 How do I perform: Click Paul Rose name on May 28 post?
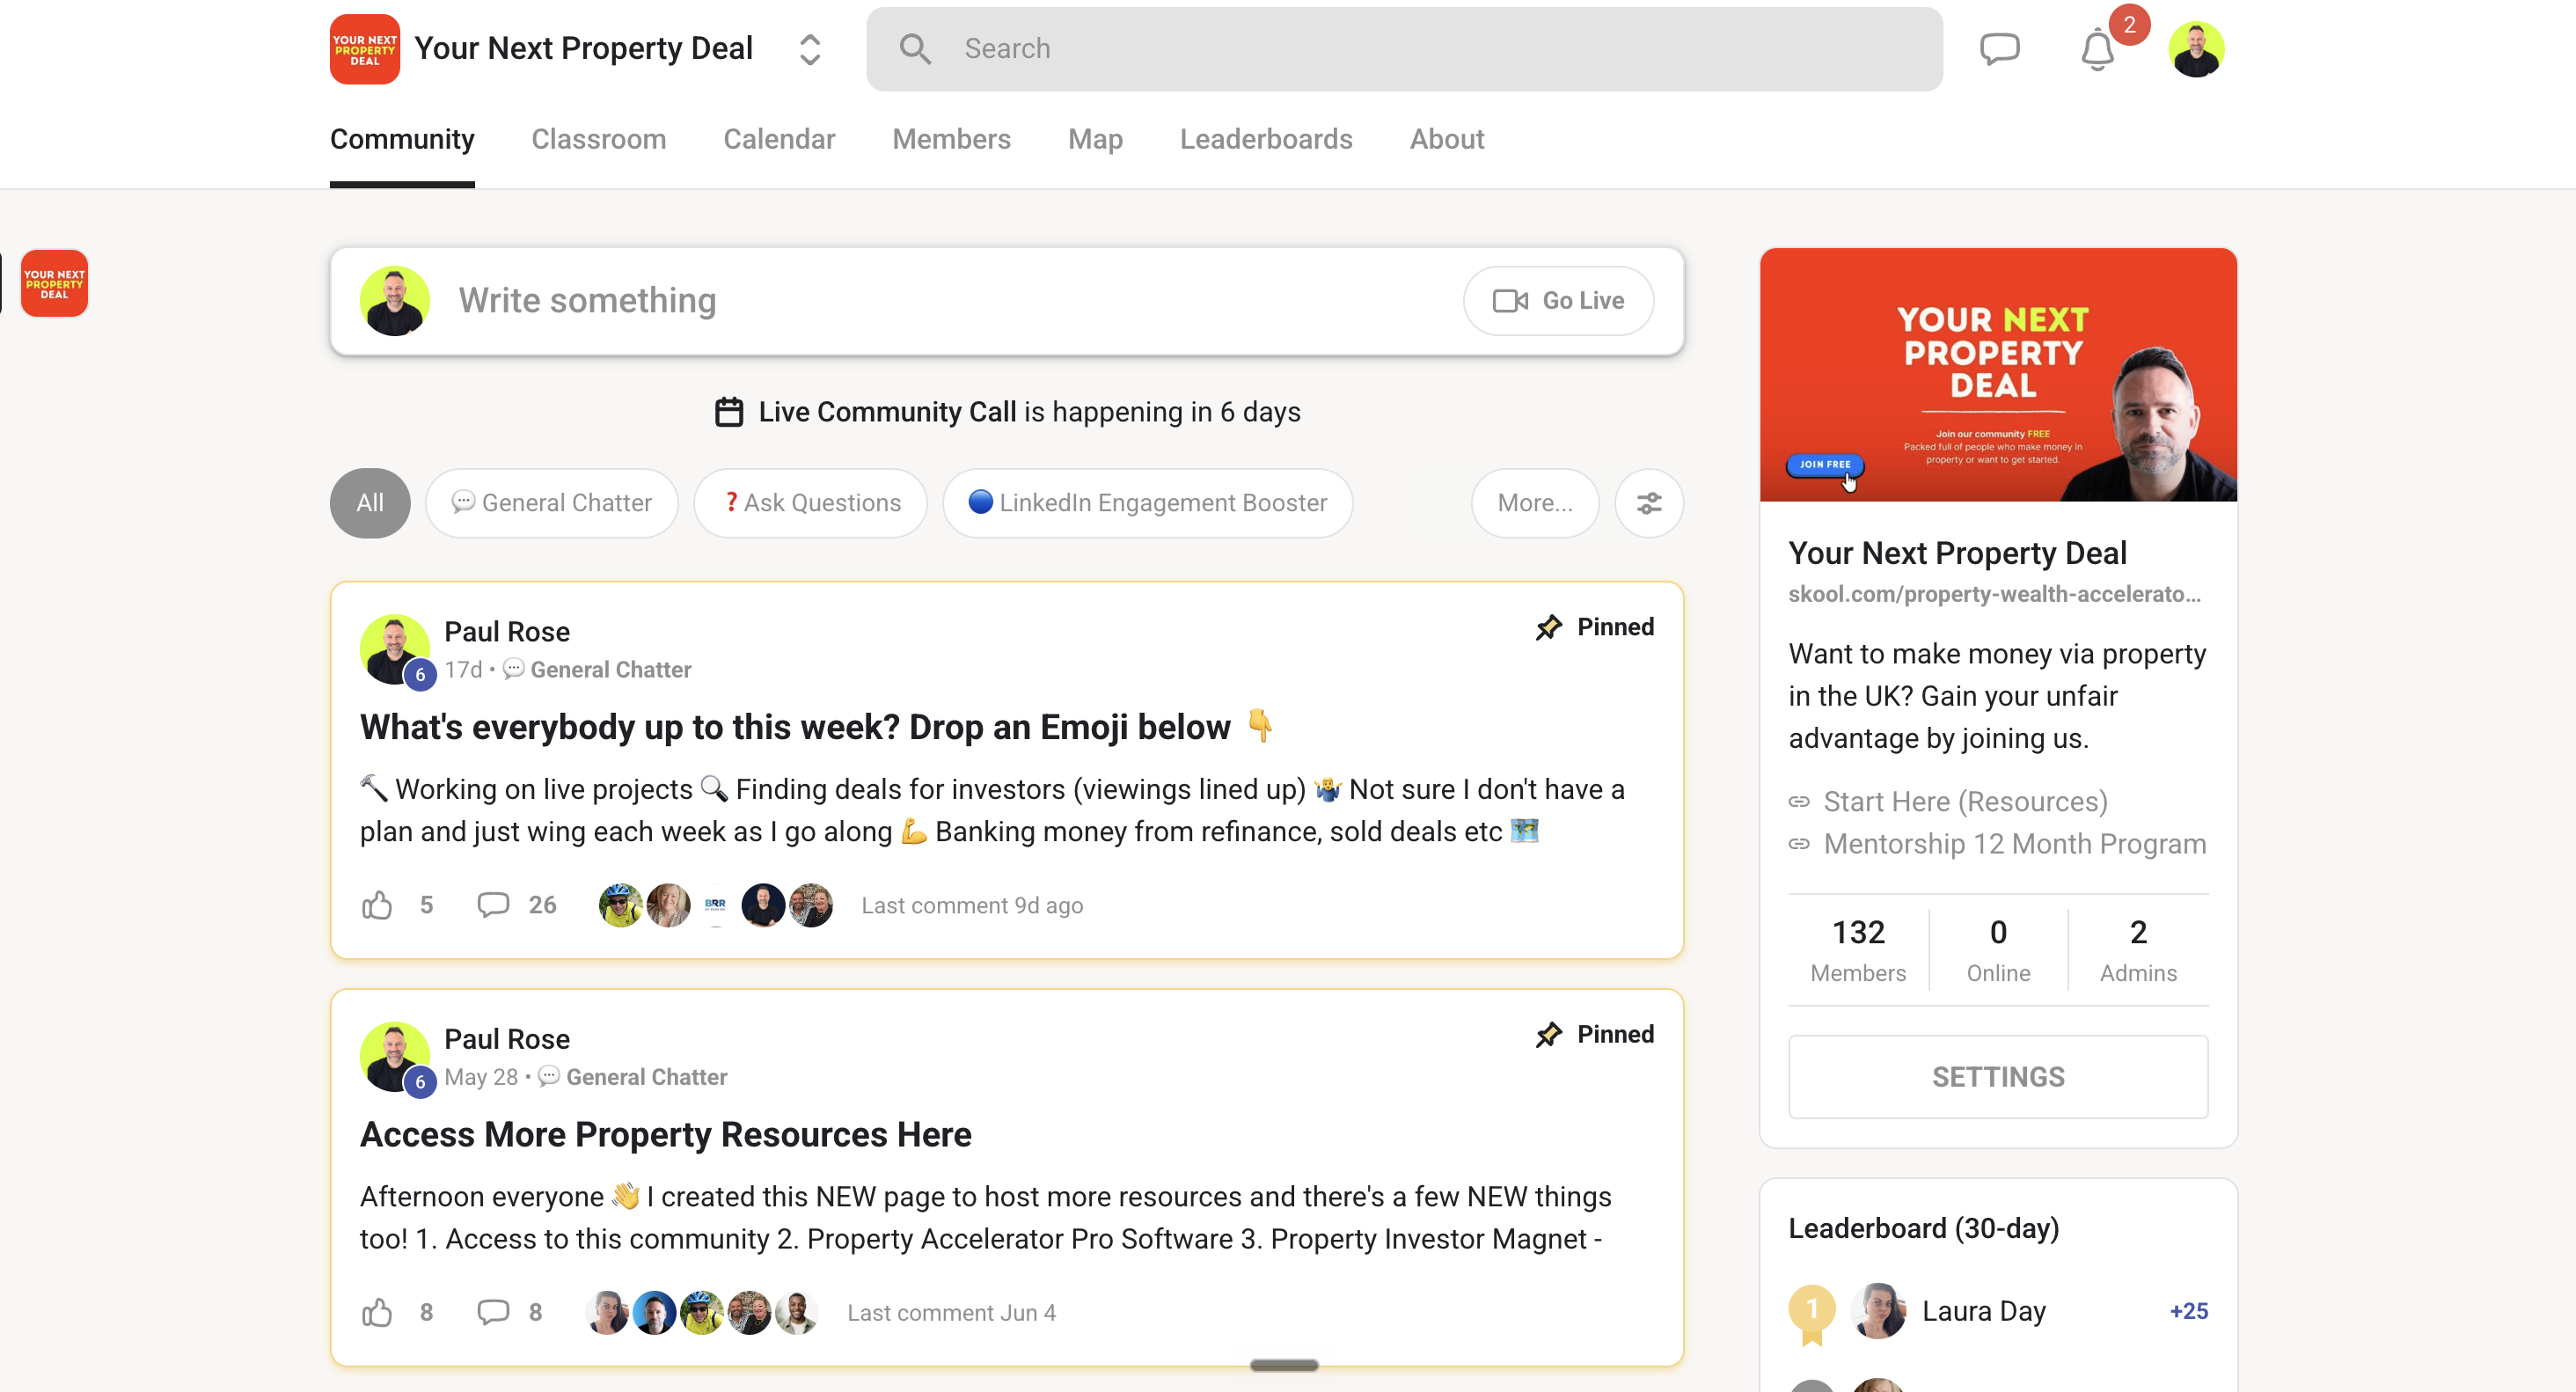507,1039
